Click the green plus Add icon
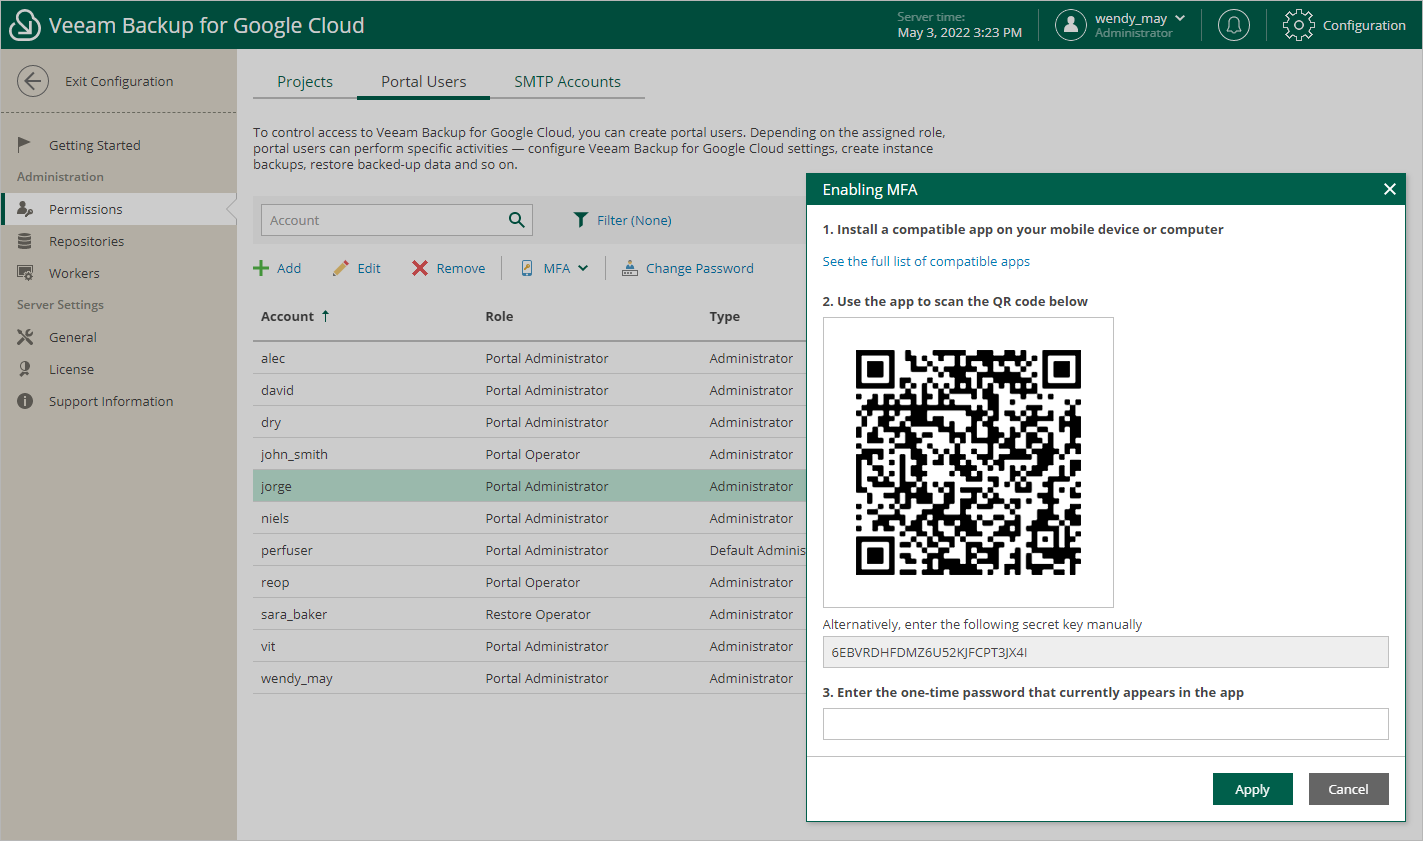Viewport: 1423px width, 841px height. (261, 268)
